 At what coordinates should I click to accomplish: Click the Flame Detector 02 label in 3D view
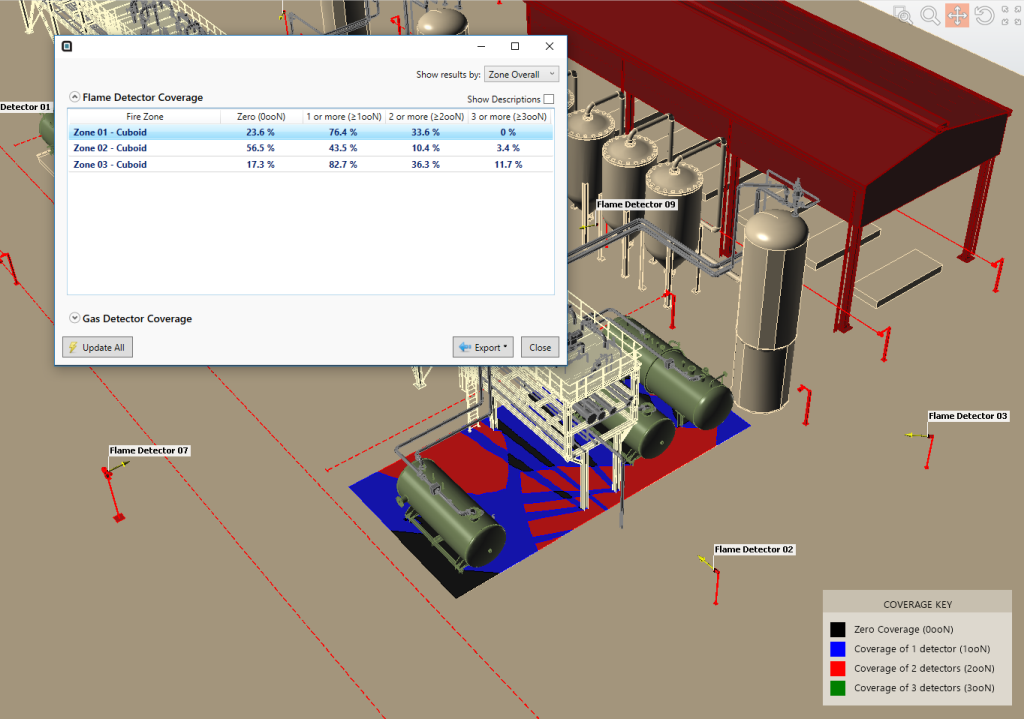[x=753, y=549]
